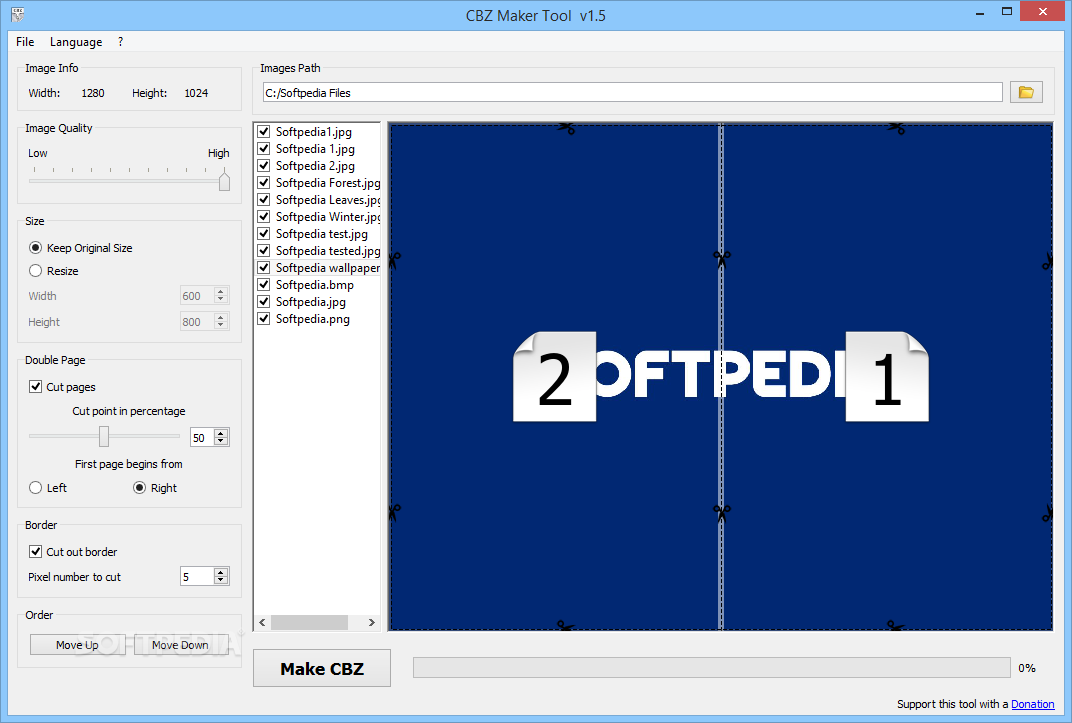
Task: Click the file list horizontal scrollbar thumb
Action: [x=309, y=623]
